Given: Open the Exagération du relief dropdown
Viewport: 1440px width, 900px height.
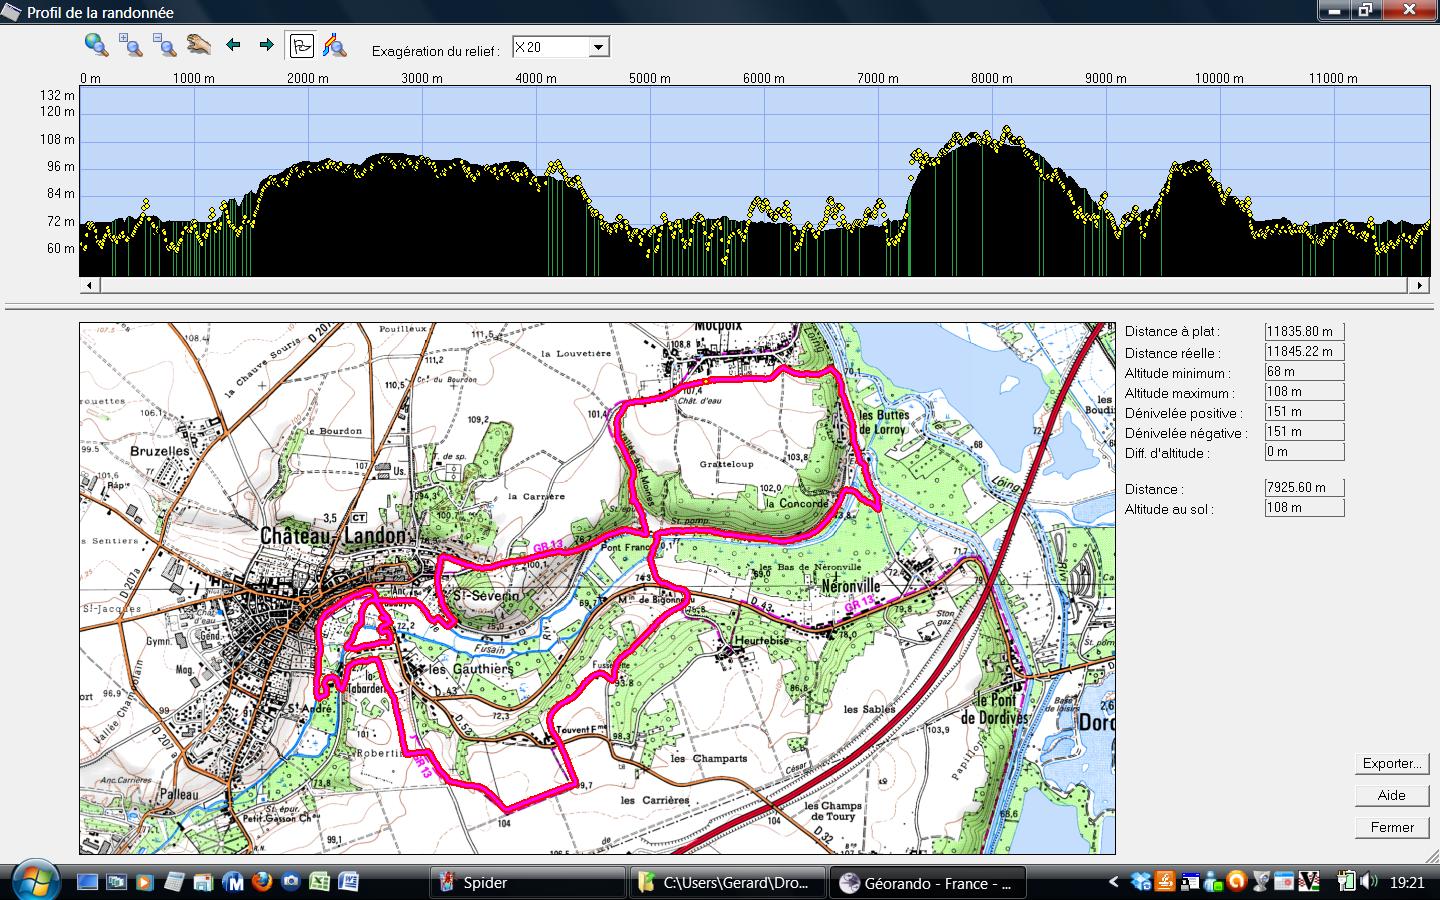Looking at the screenshot, I should (x=598, y=48).
